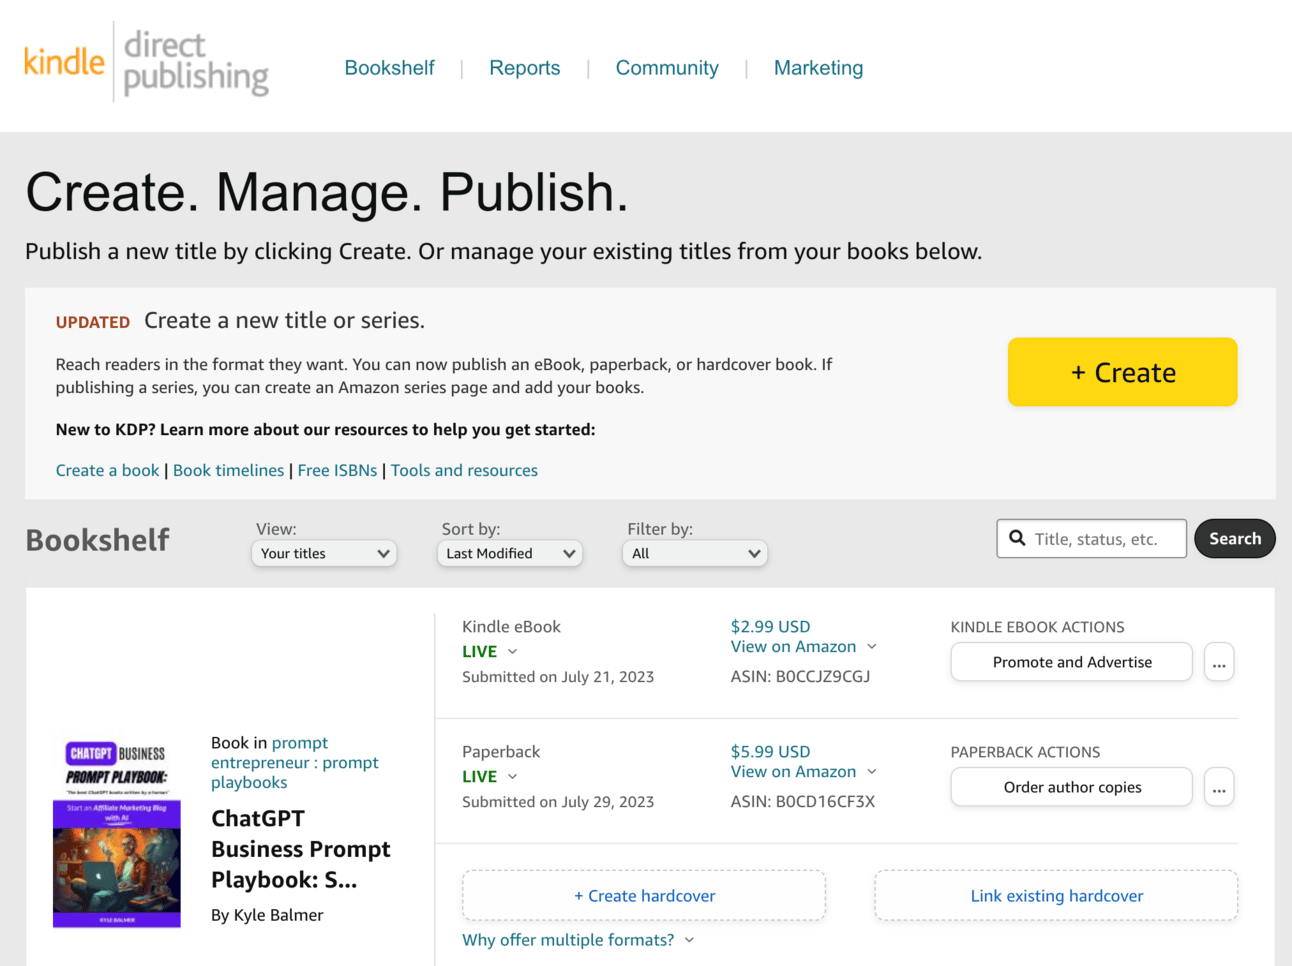The height and width of the screenshot is (966, 1292).
Task: Click the Kindle eBook ellipsis more-actions button
Action: pyautogui.click(x=1218, y=663)
